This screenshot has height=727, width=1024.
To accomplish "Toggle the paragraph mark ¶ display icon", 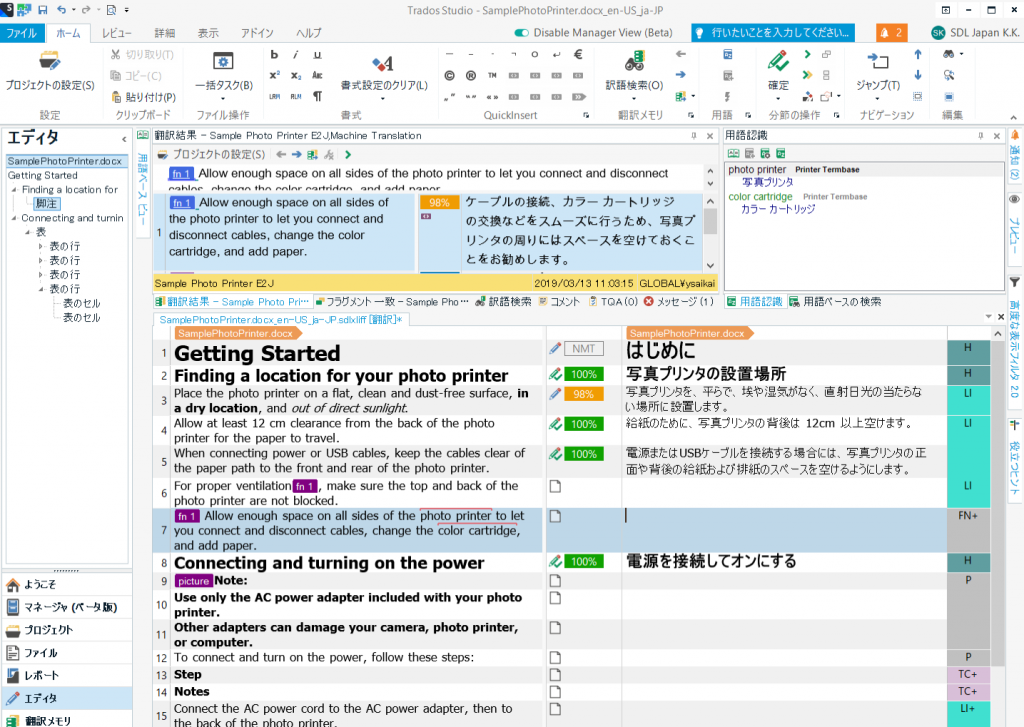I will 319,97.
